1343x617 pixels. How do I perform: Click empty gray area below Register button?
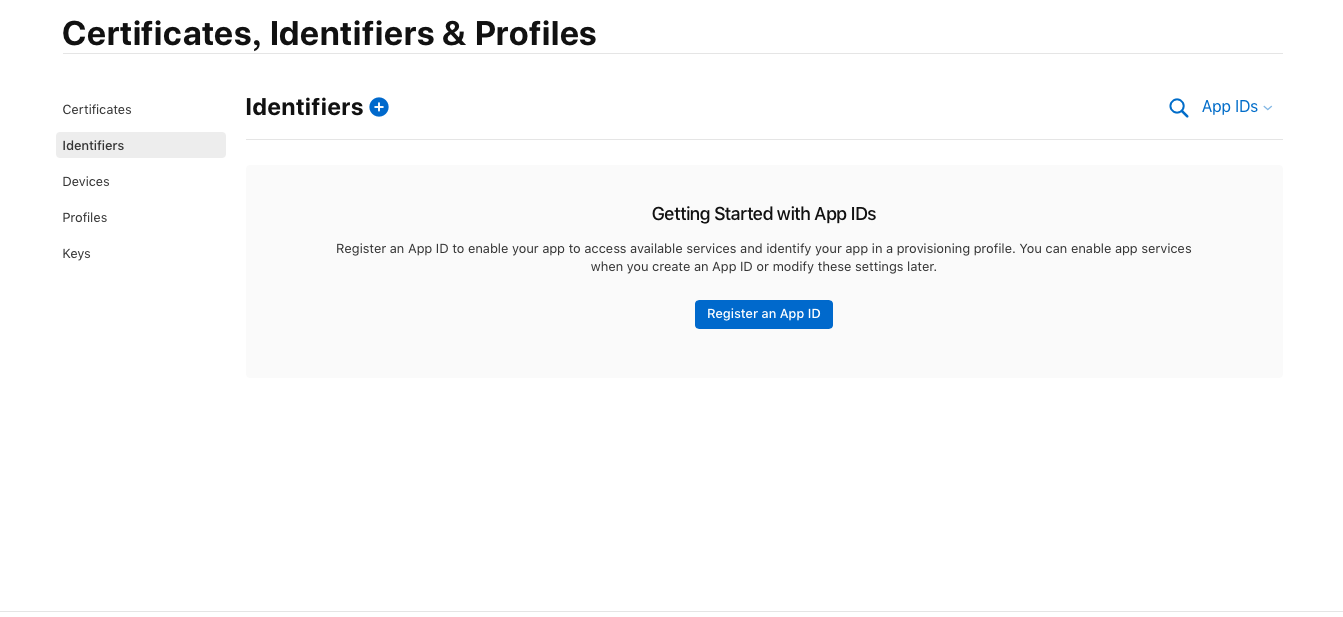(764, 353)
